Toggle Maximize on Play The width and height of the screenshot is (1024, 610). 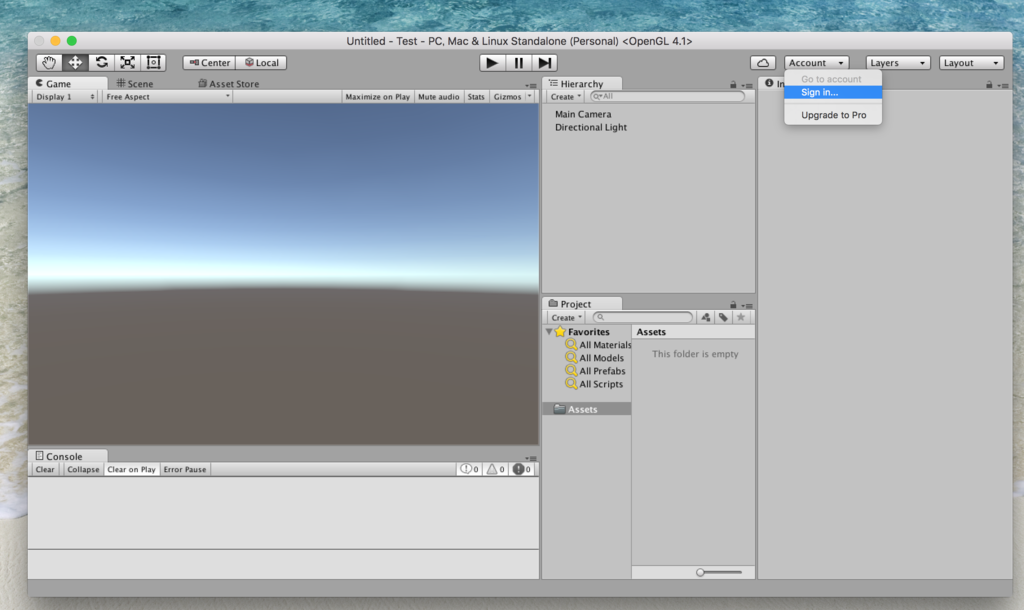[x=377, y=97]
